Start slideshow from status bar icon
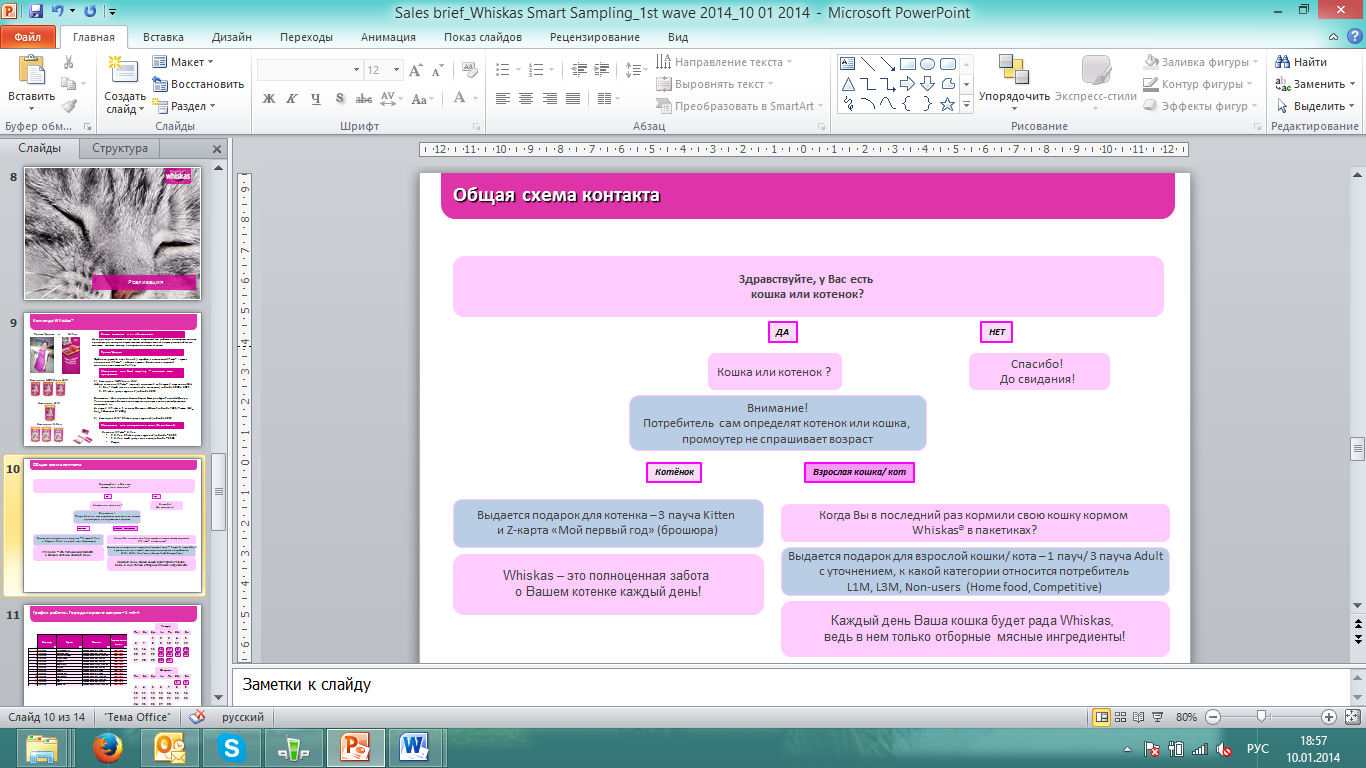Screen dimensions: 1366x768 [1158, 717]
